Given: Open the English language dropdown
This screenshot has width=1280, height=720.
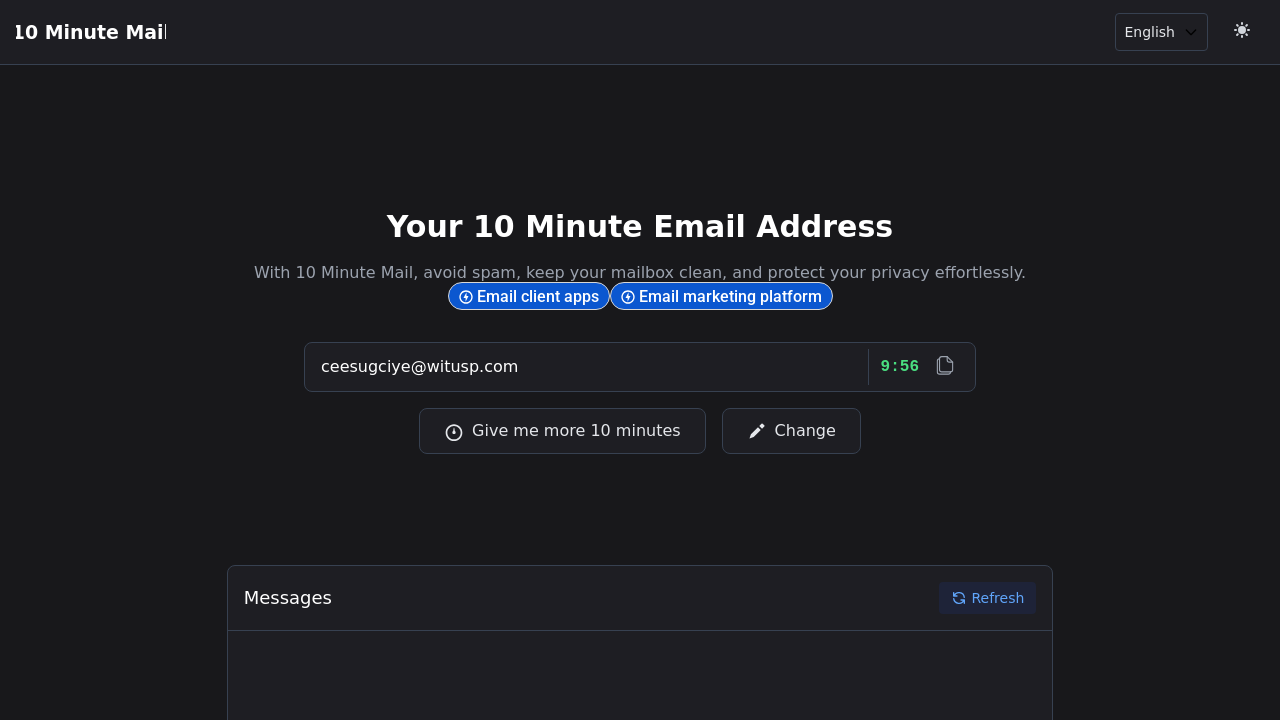Looking at the screenshot, I should point(1161,32).
